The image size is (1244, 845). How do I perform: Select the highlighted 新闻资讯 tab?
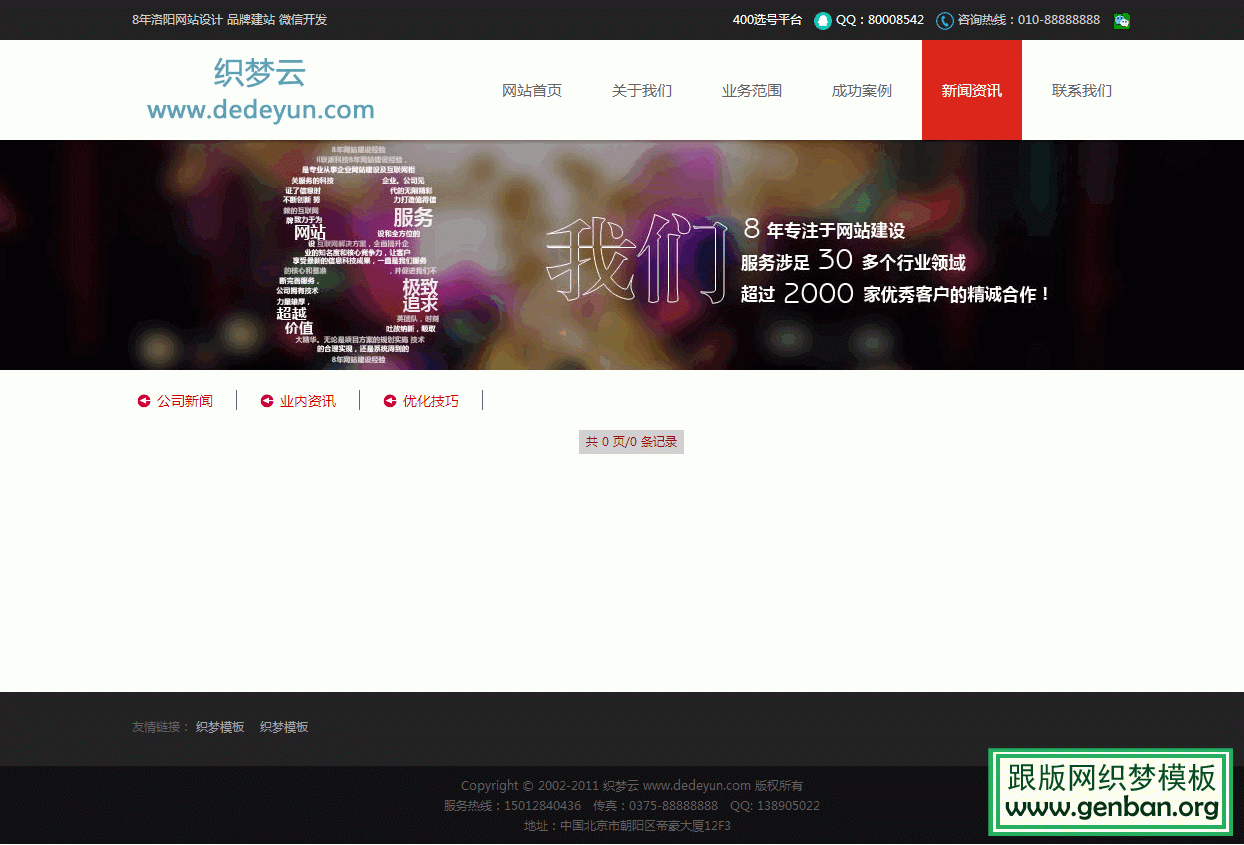tap(971, 90)
